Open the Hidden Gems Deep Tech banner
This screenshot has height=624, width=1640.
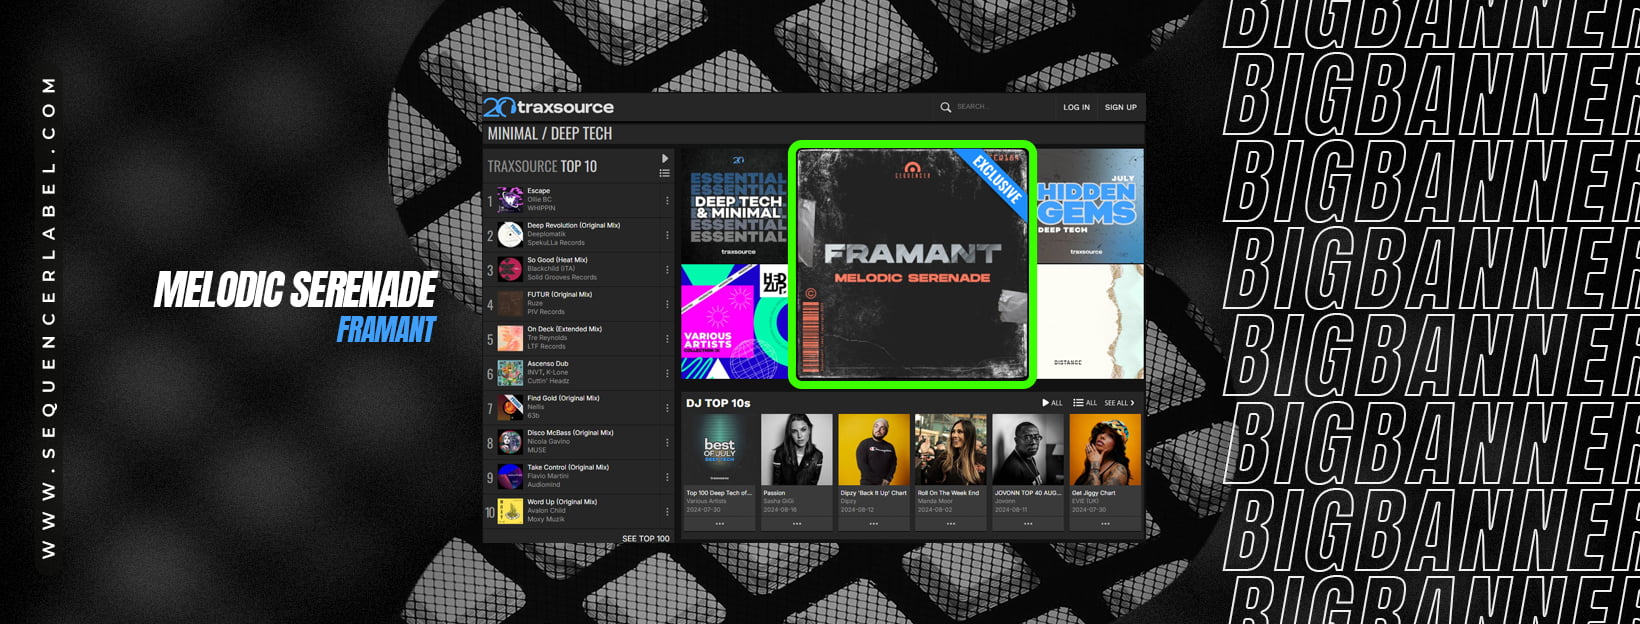1088,205
